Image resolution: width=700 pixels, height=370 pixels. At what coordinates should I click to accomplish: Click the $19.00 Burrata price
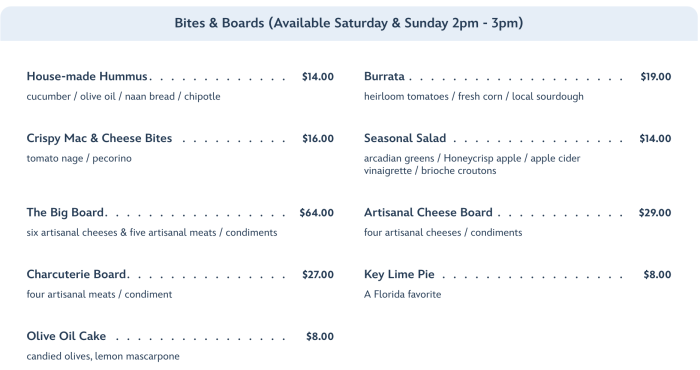tap(655, 77)
